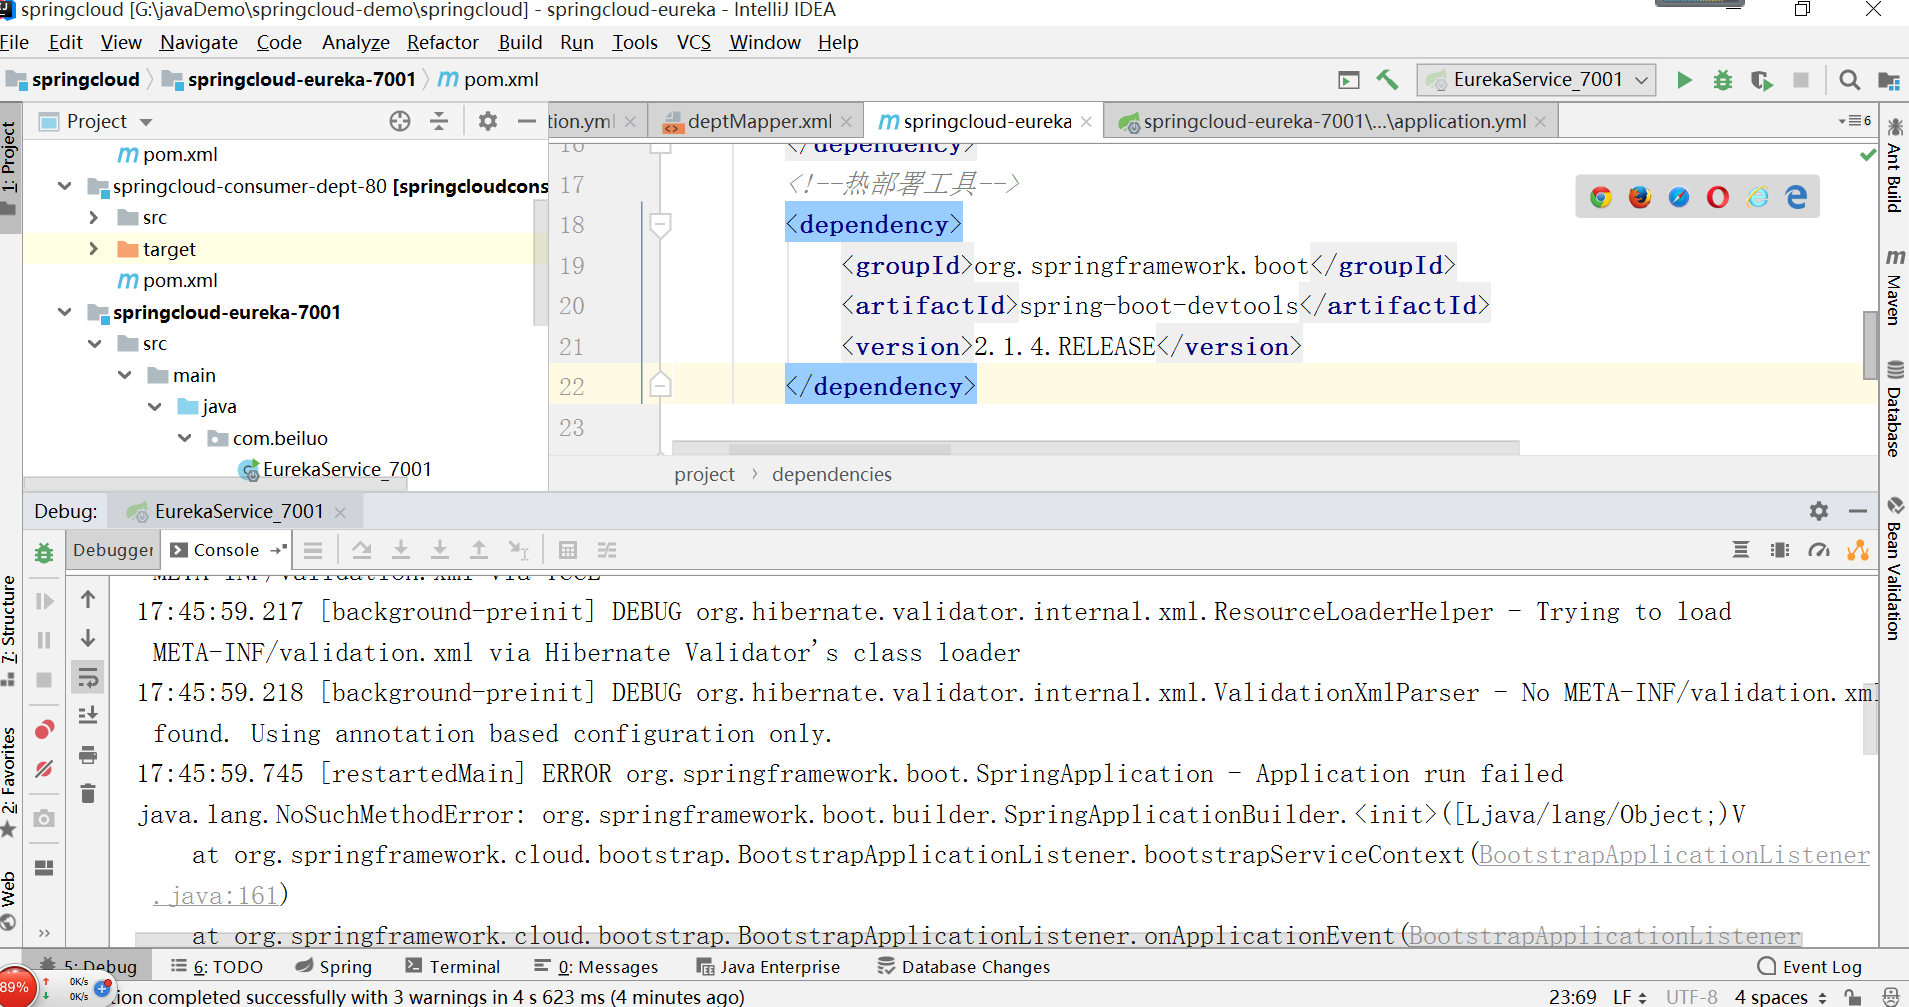Open 6: TODO tool window
The width and height of the screenshot is (1909, 1007).
coord(217,967)
